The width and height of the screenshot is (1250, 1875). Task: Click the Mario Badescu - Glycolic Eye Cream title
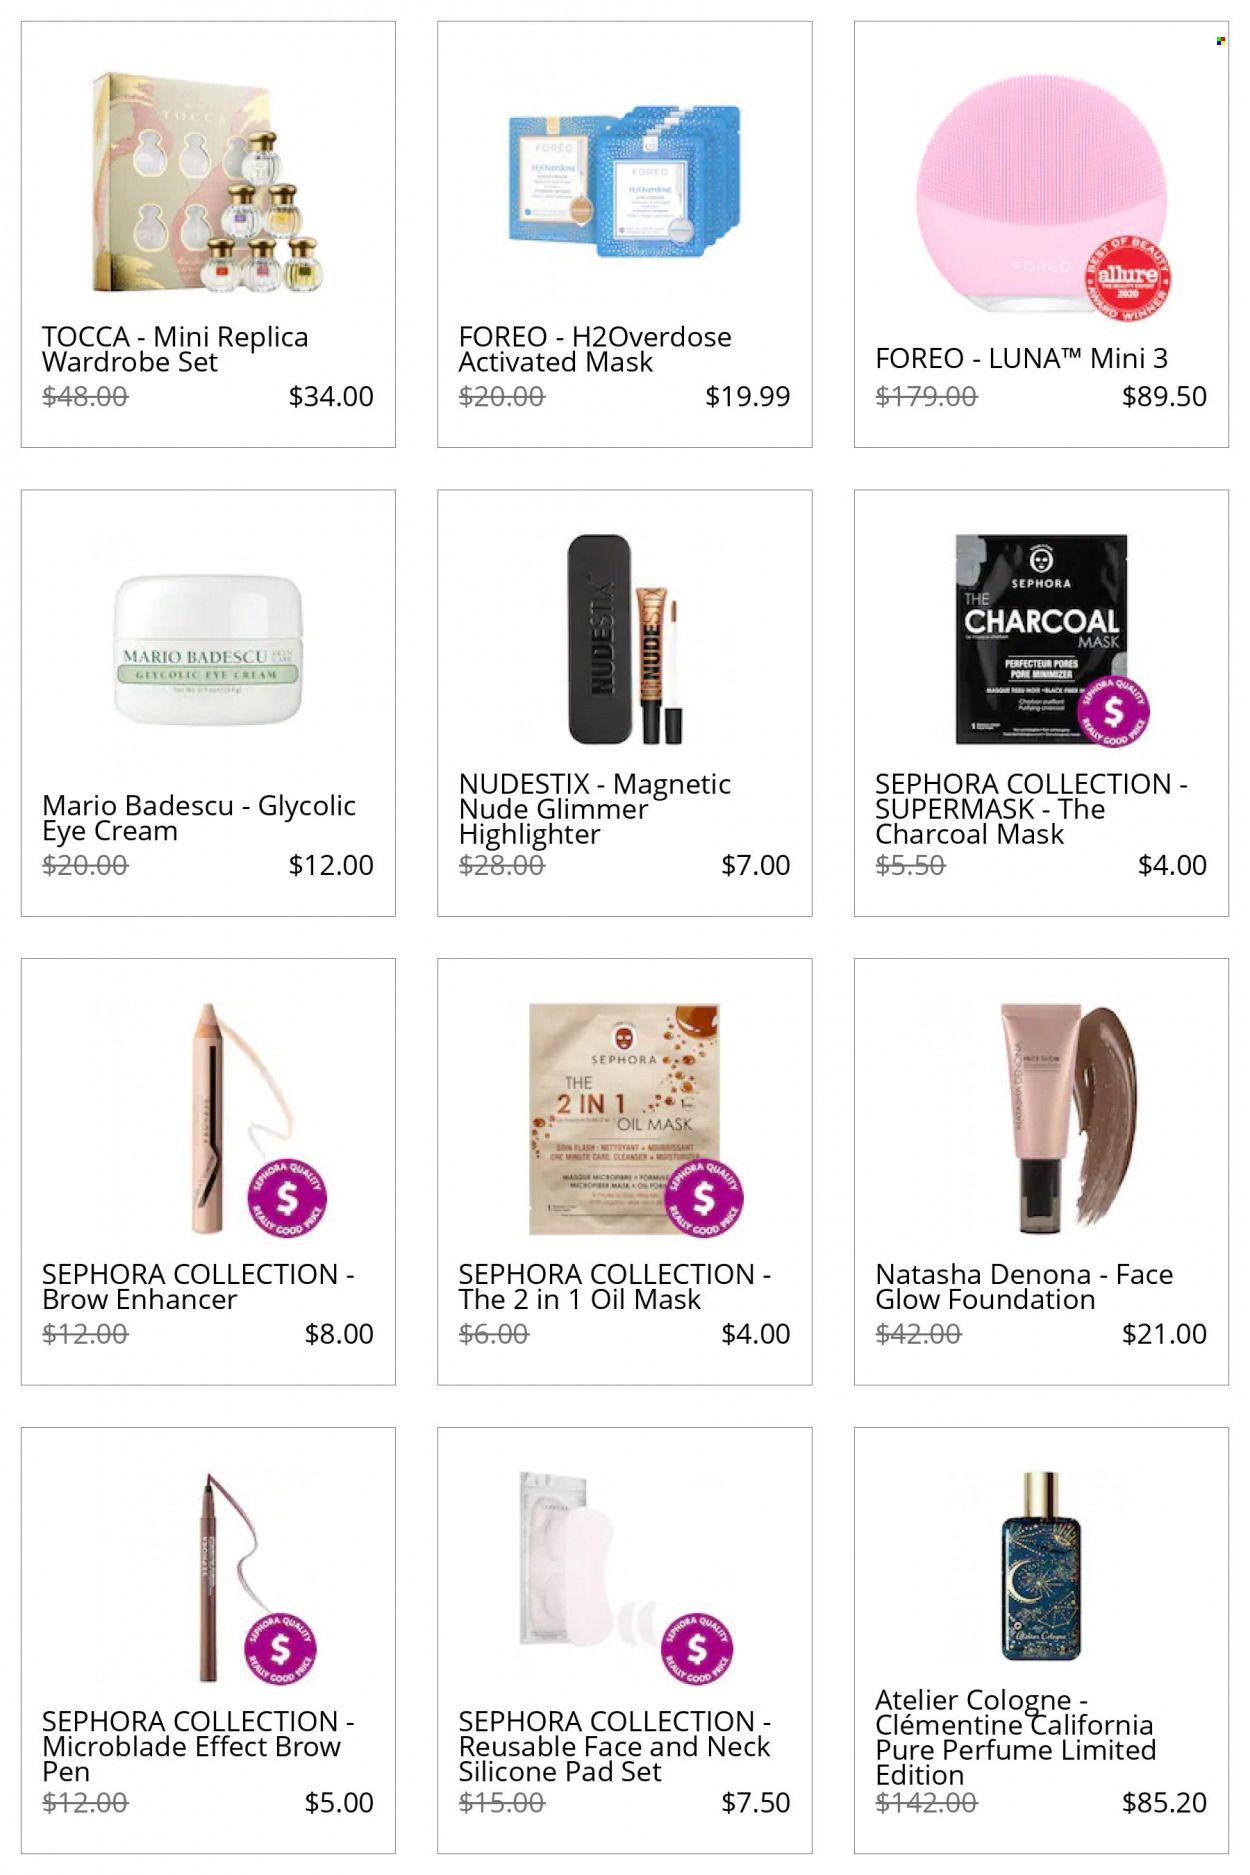199,818
